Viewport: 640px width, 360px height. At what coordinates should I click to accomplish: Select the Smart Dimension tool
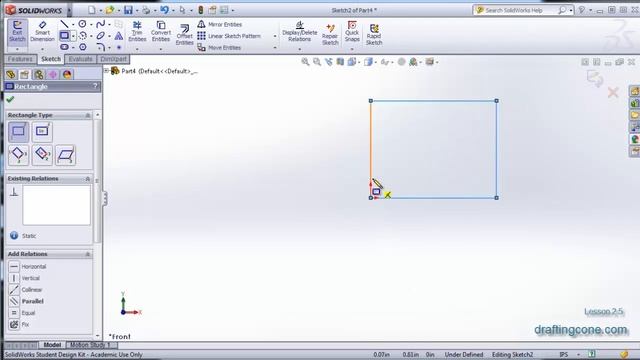point(42,31)
